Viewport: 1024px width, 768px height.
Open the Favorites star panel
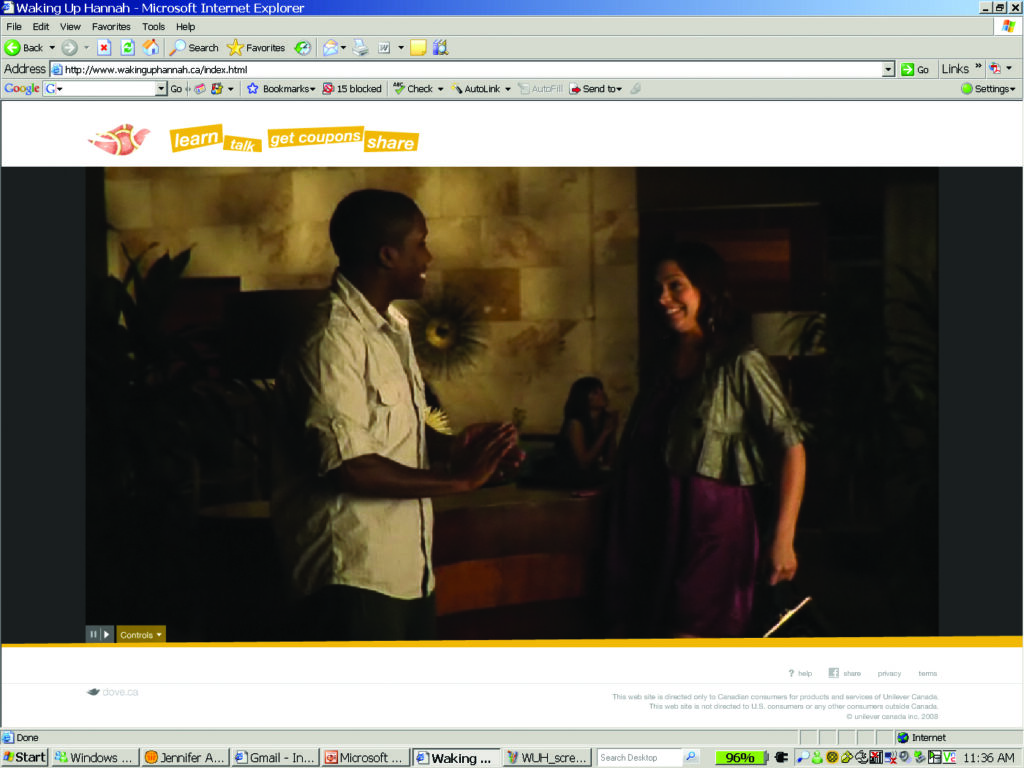pos(256,48)
